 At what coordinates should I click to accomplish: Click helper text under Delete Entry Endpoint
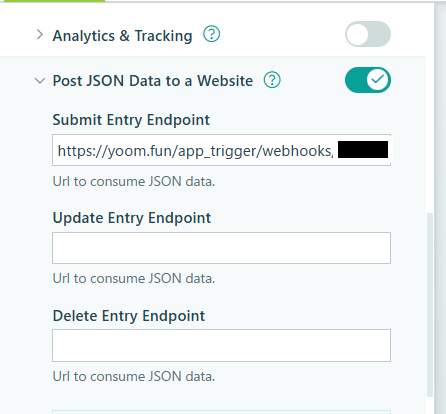click(134, 376)
